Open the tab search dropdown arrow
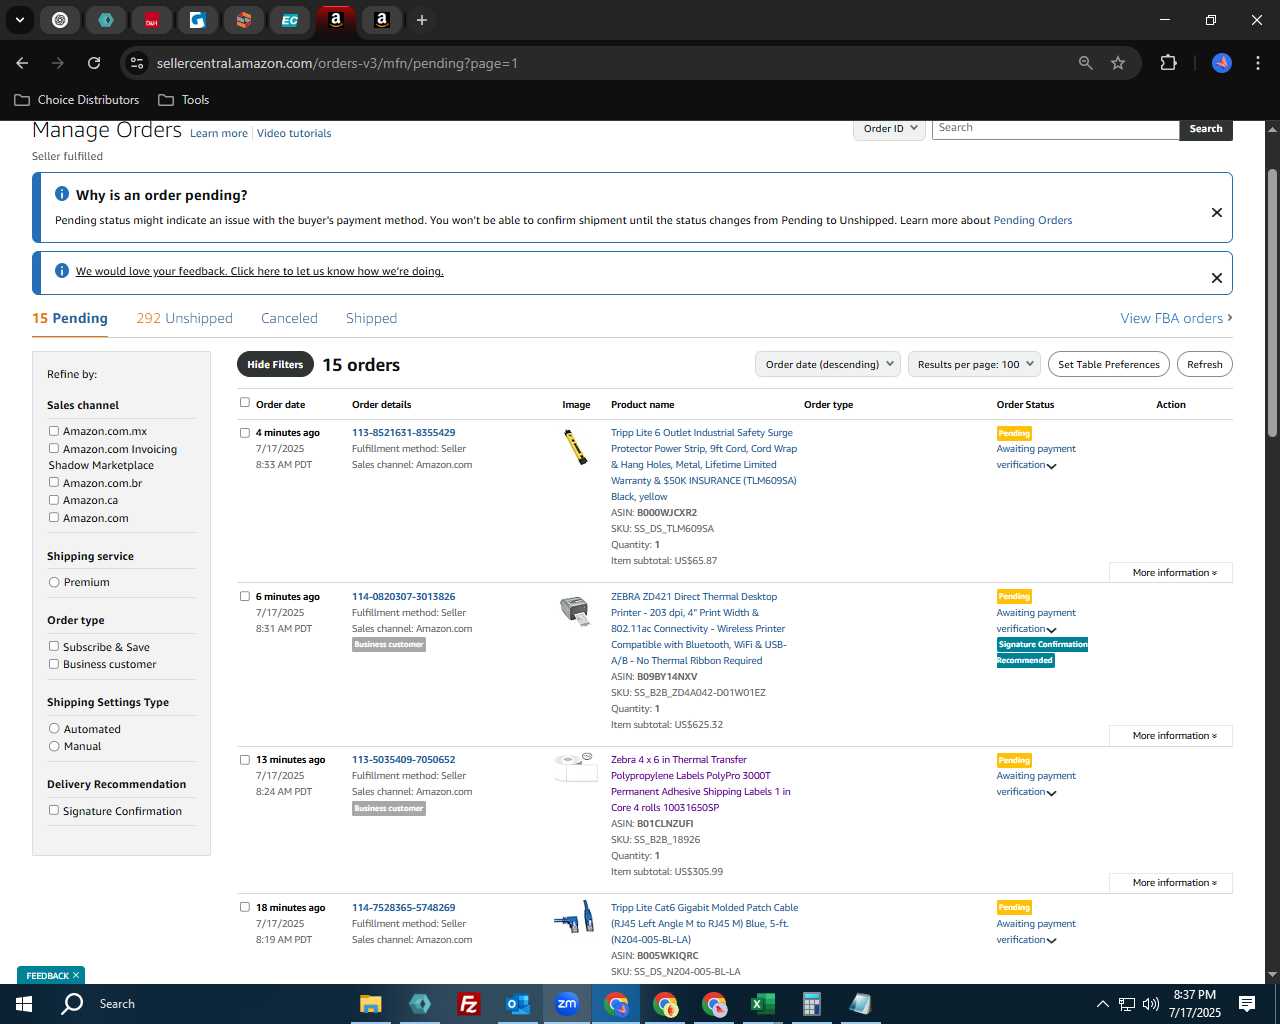Viewport: 1280px width, 1024px height. point(20,20)
